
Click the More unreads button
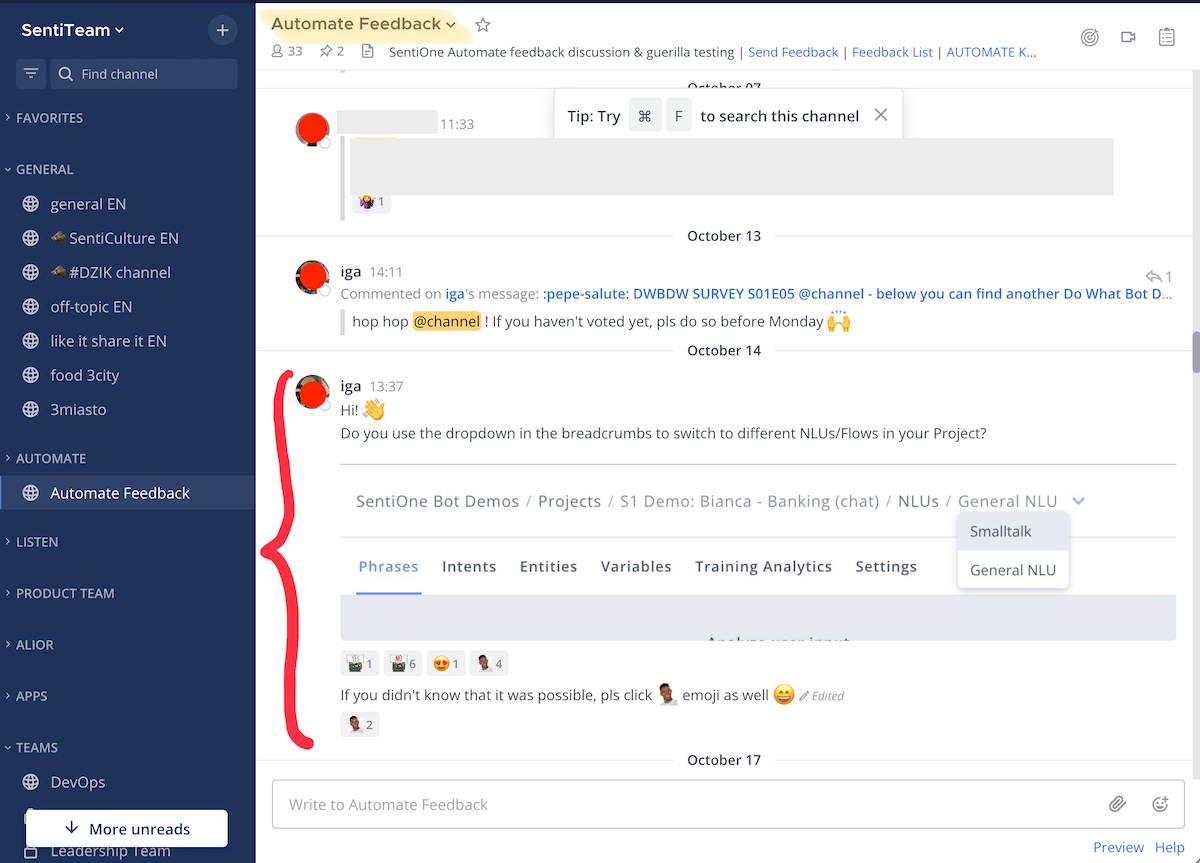coord(127,828)
